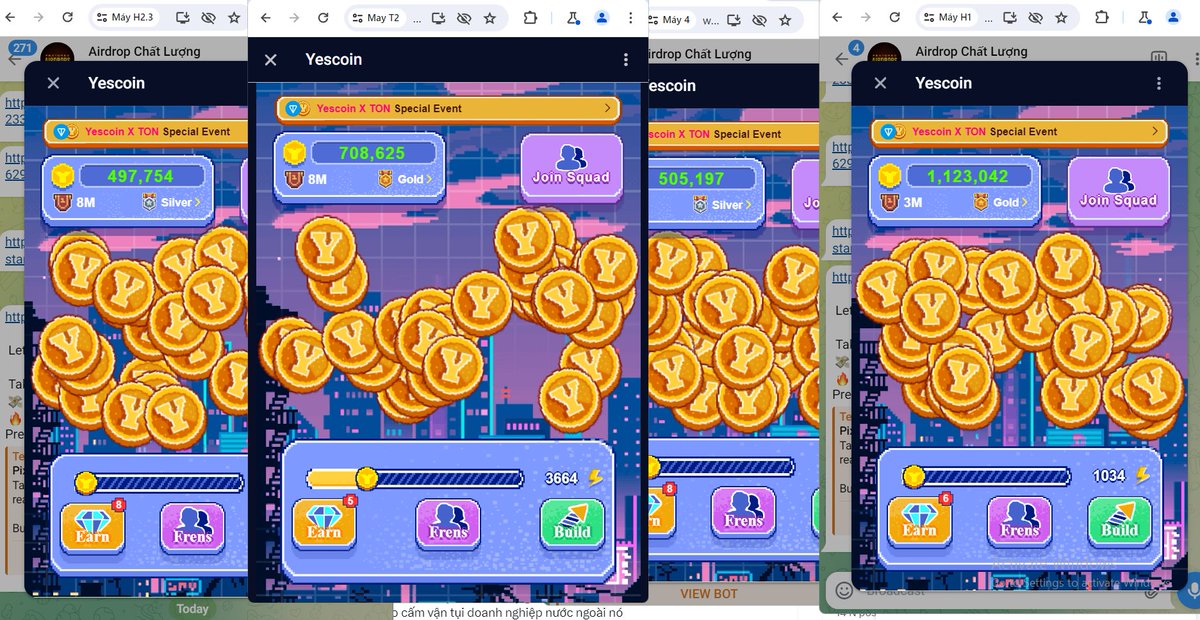
Task: Reload the Máy H2.3 browser page
Action: click(x=68, y=17)
